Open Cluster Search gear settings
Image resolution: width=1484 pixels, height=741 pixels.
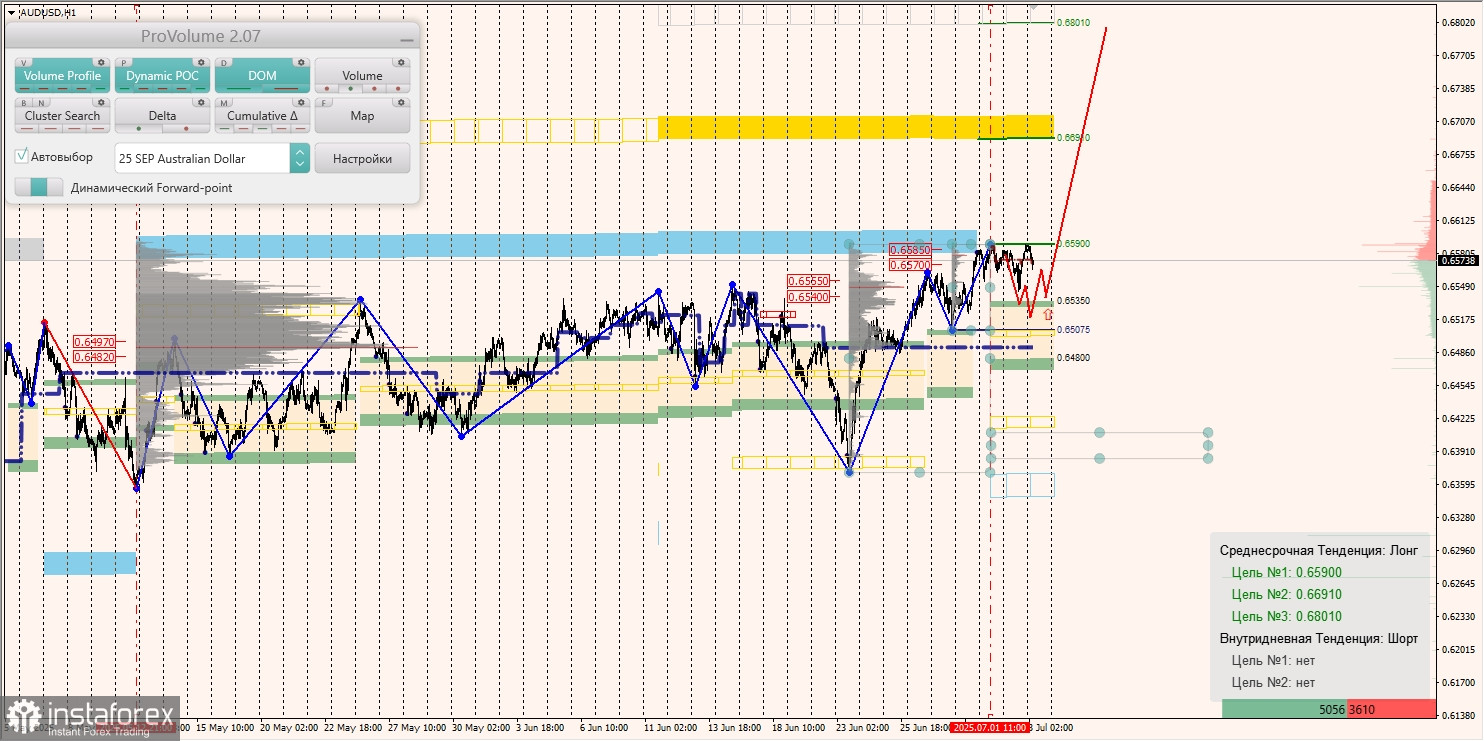101,102
